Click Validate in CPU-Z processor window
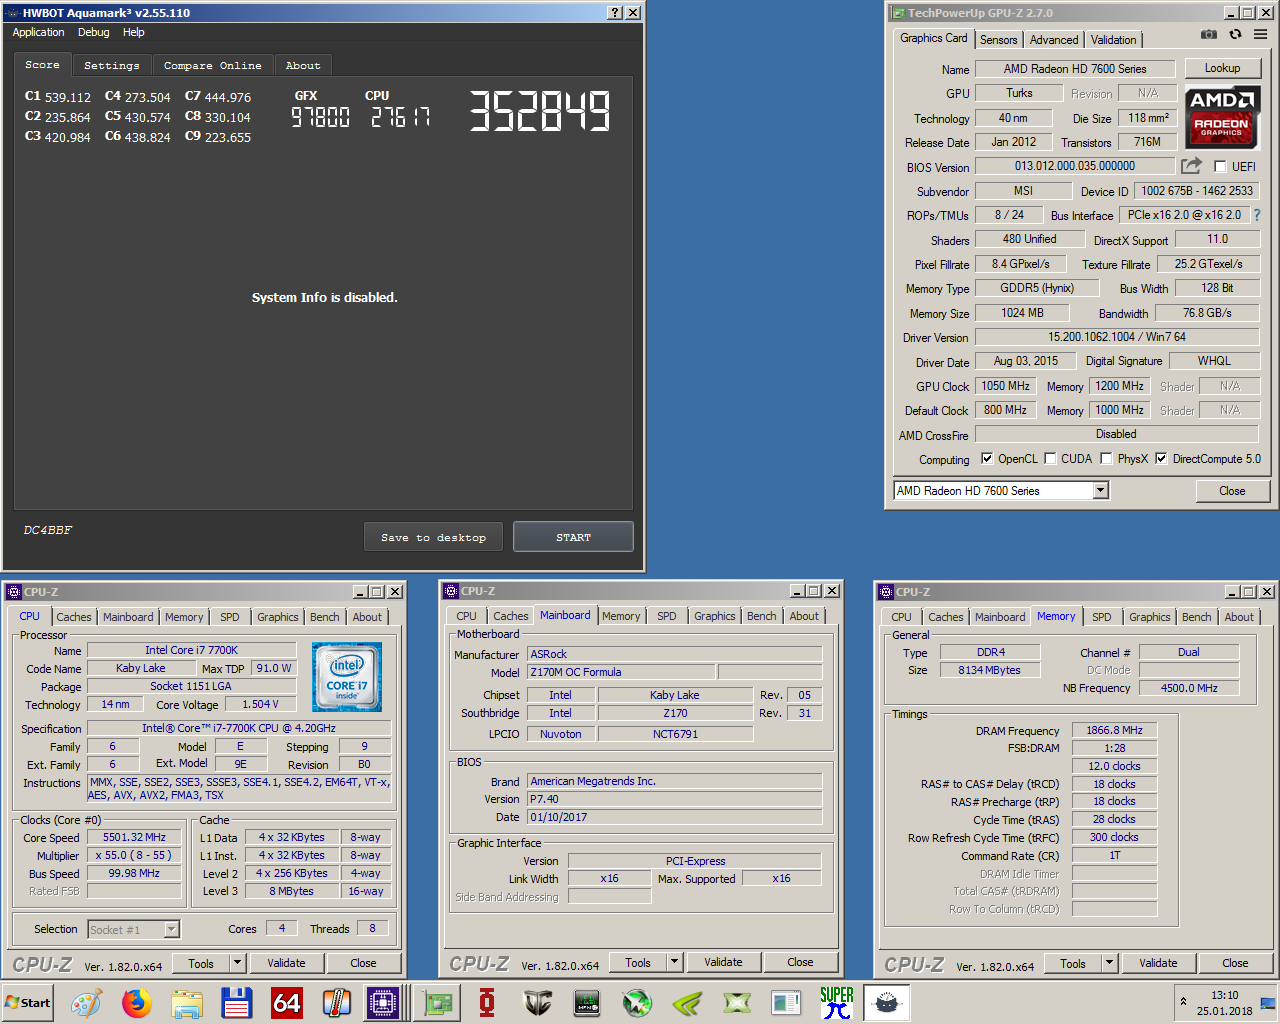Image resolution: width=1280 pixels, height=1024 pixels. (286, 963)
